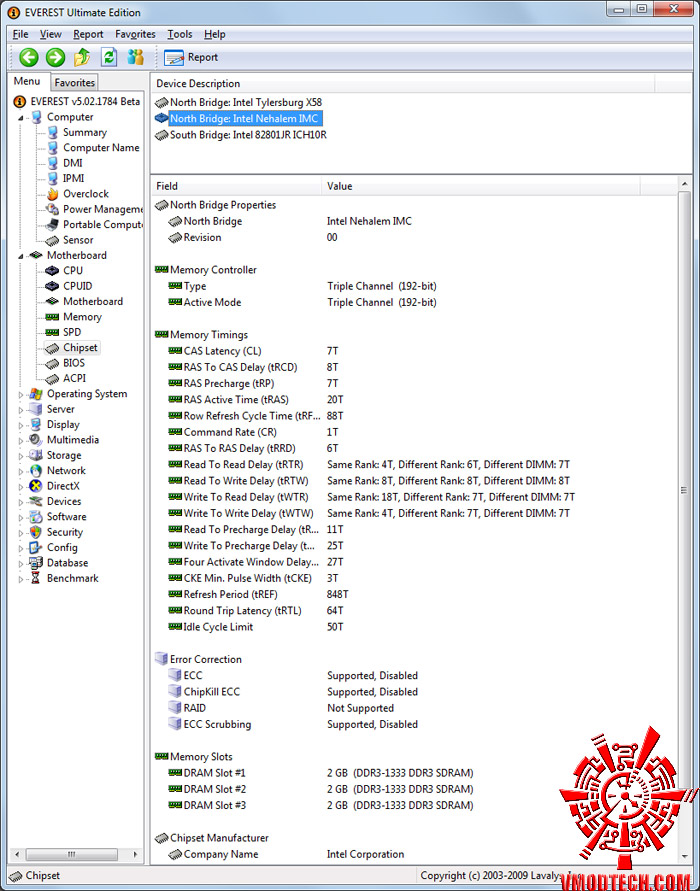700x891 pixels.
Task: Open the Tools menu
Action: tap(180, 34)
